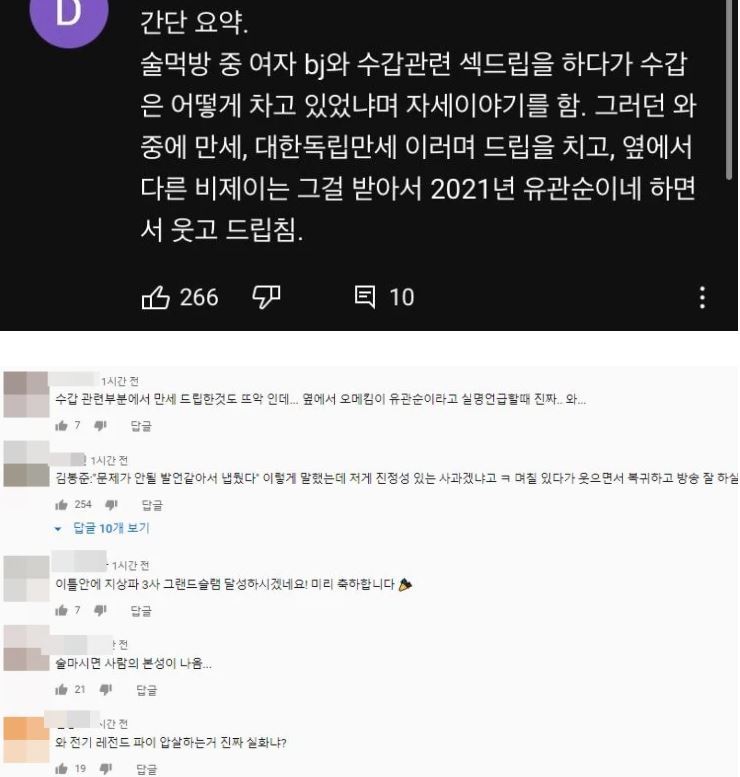The height and width of the screenshot is (777, 740).
Task: Dislike the 유관순 실명언급 comment
Action: 101,426
